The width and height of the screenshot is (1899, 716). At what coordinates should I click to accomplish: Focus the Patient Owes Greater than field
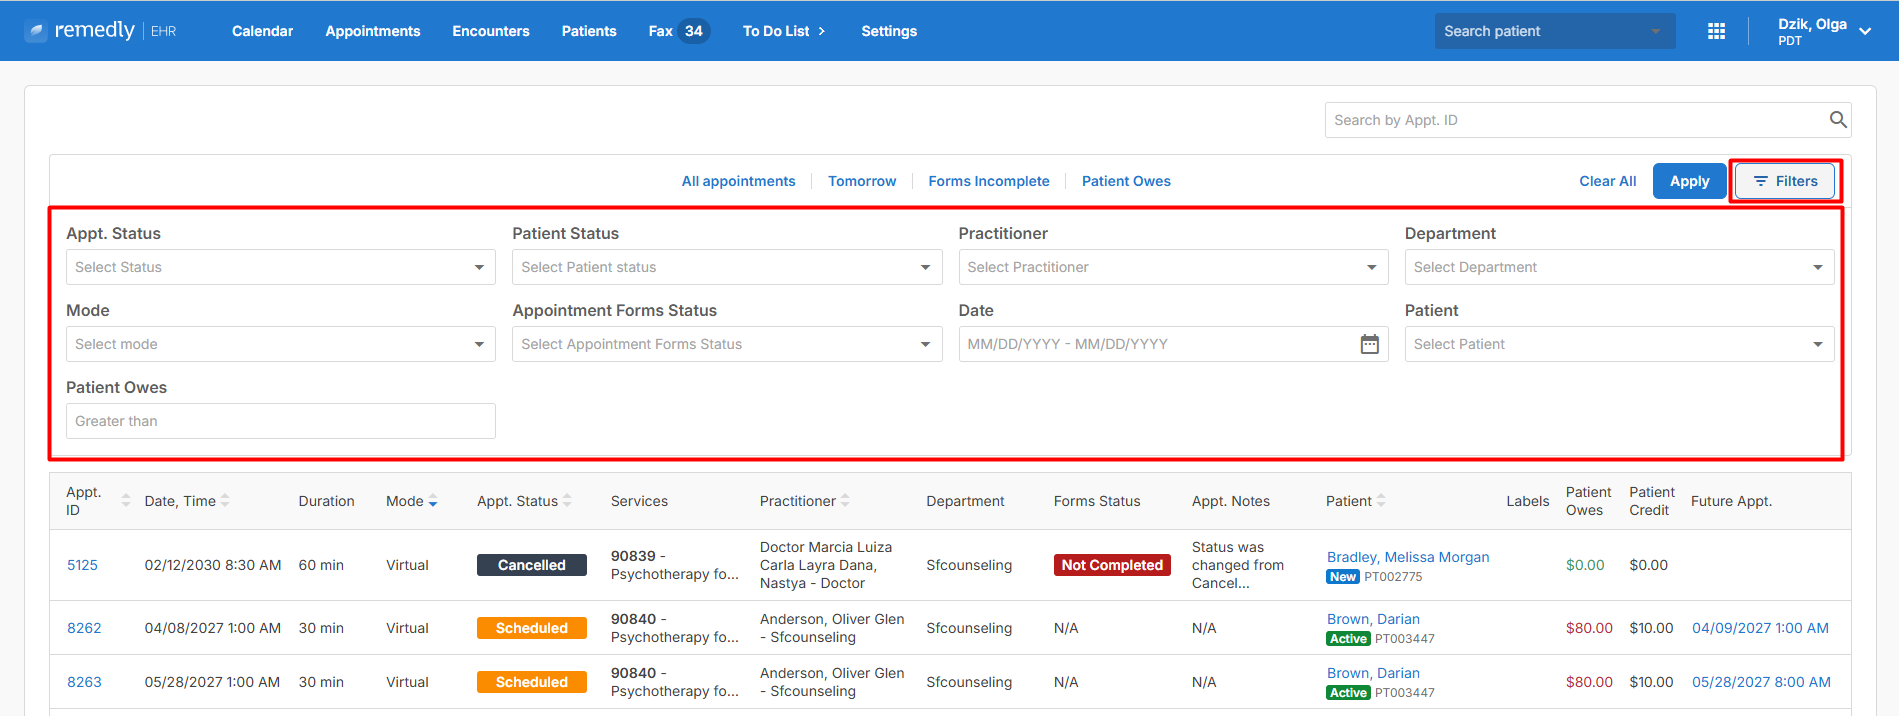pos(280,421)
